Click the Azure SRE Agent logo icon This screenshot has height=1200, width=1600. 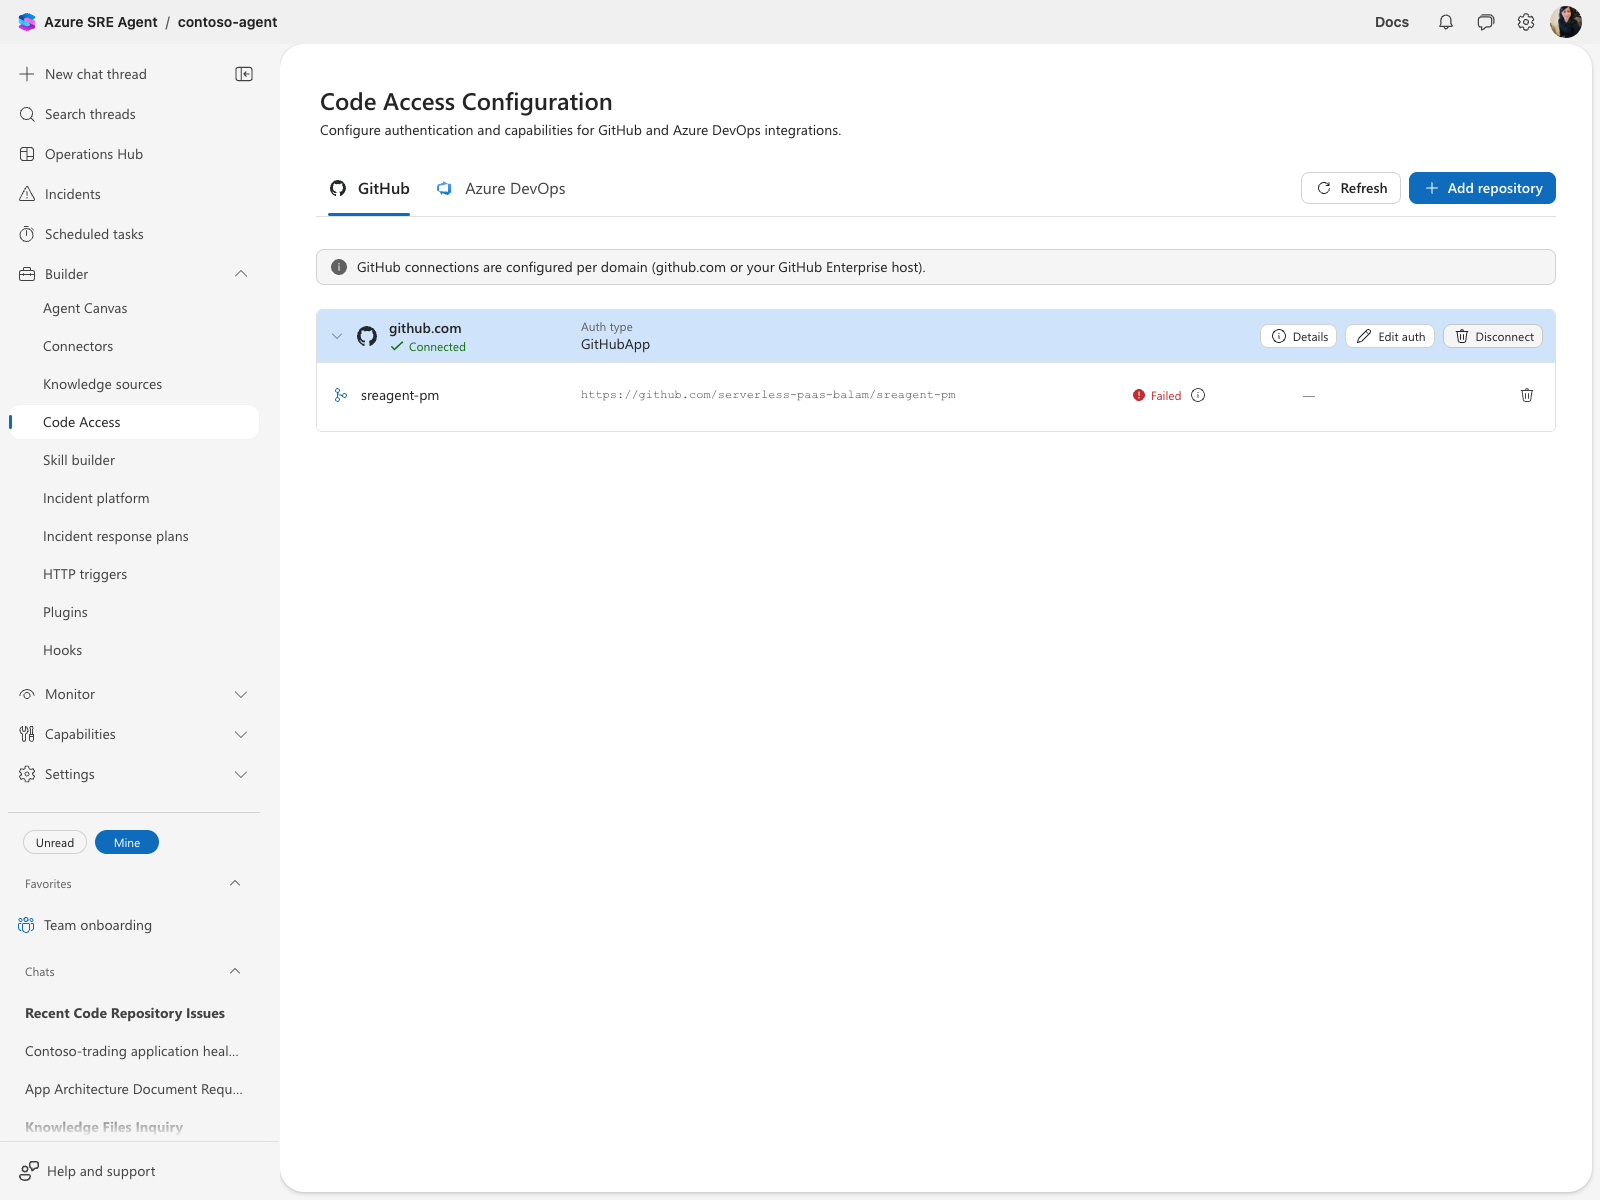(x=27, y=22)
